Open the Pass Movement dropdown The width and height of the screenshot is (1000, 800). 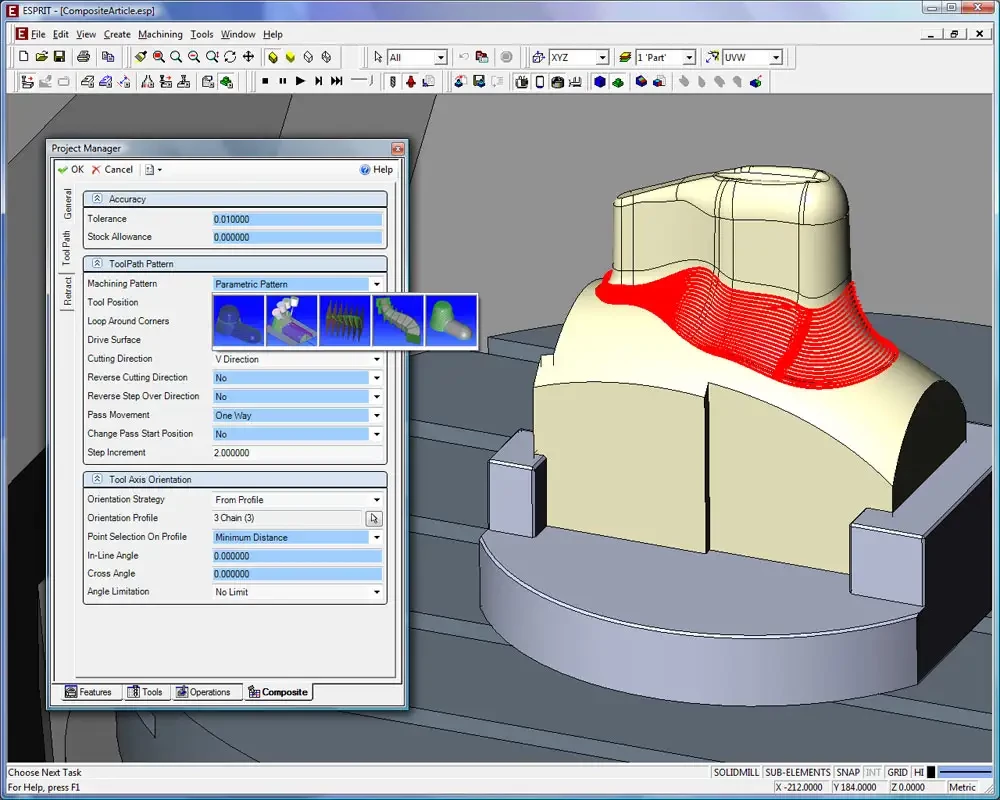click(377, 416)
